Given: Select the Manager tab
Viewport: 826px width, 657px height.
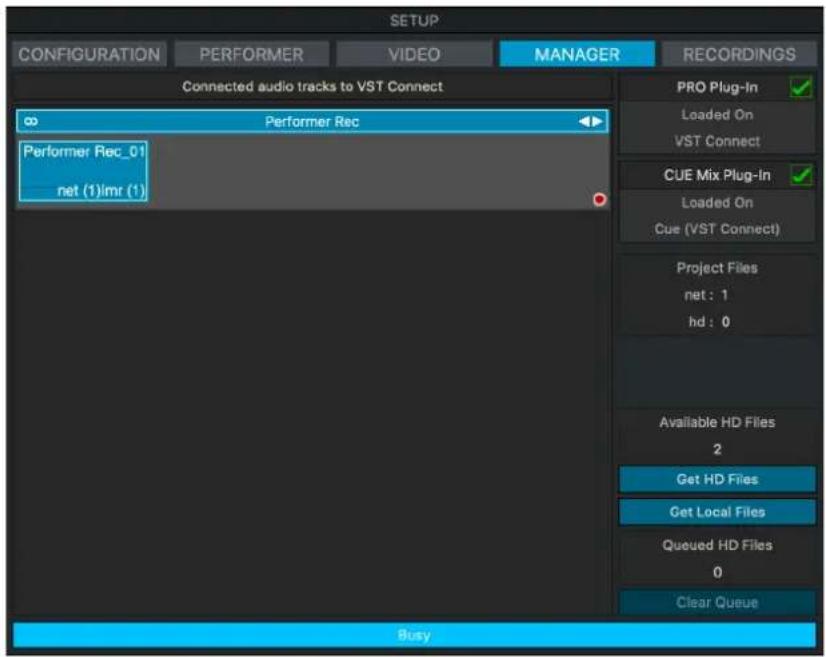Looking at the screenshot, I should coord(577,54).
